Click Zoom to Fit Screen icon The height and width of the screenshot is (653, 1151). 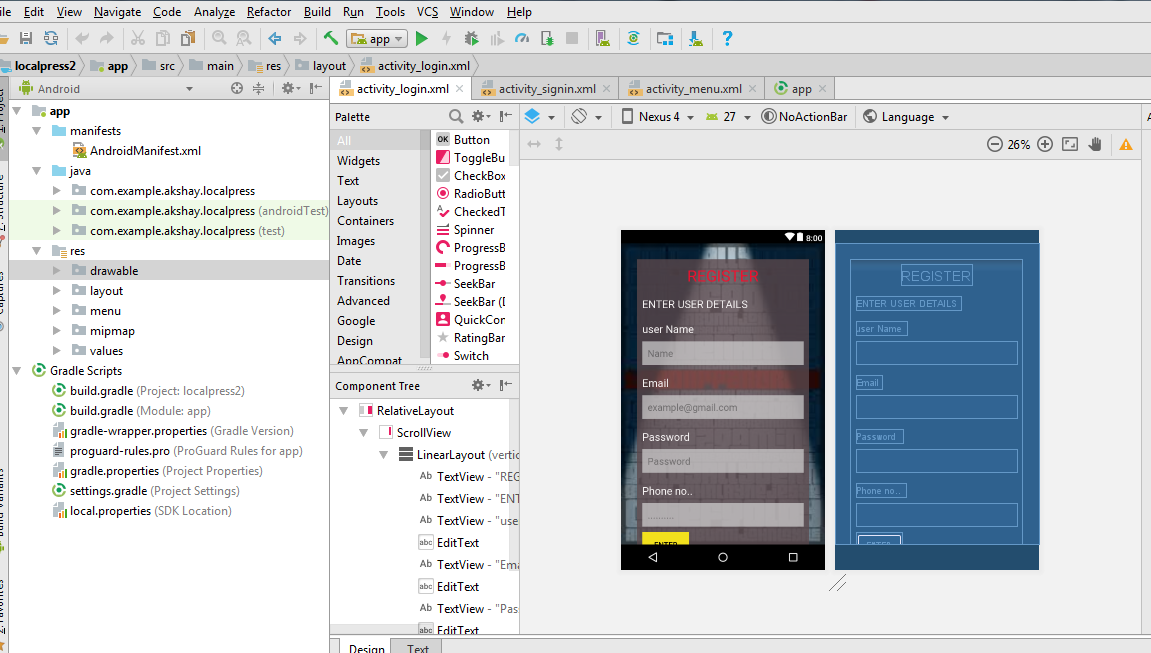pos(1070,144)
